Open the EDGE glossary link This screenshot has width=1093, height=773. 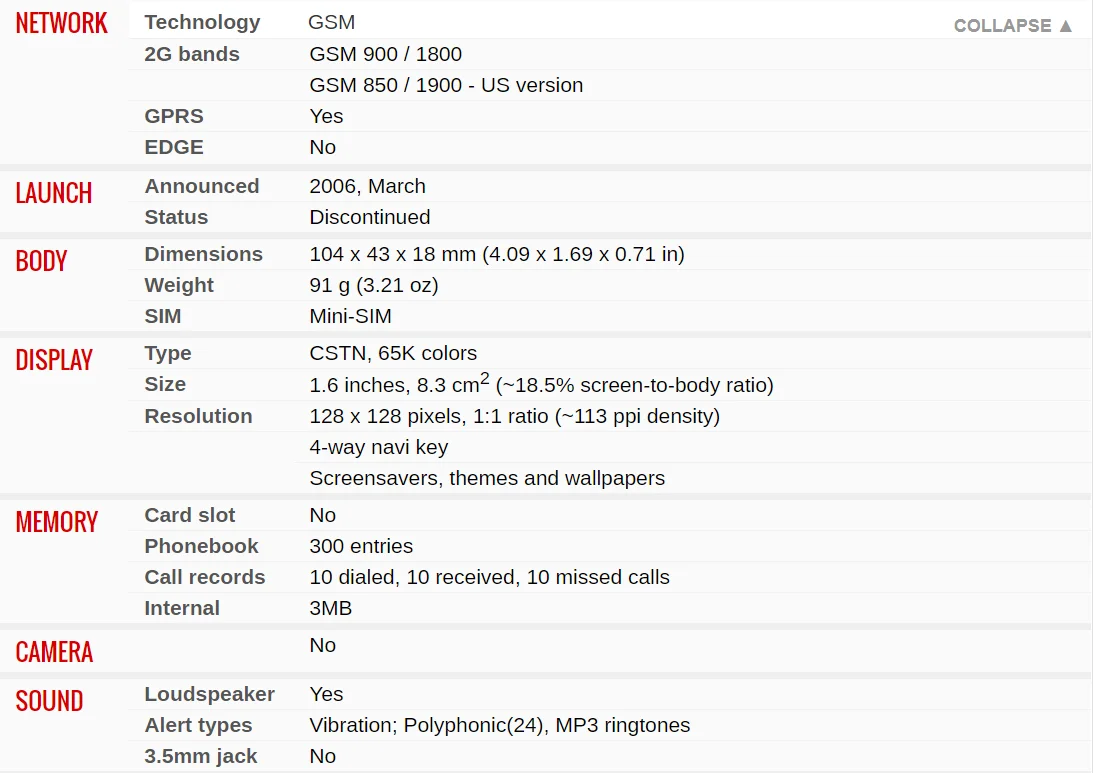pyautogui.click(x=174, y=147)
